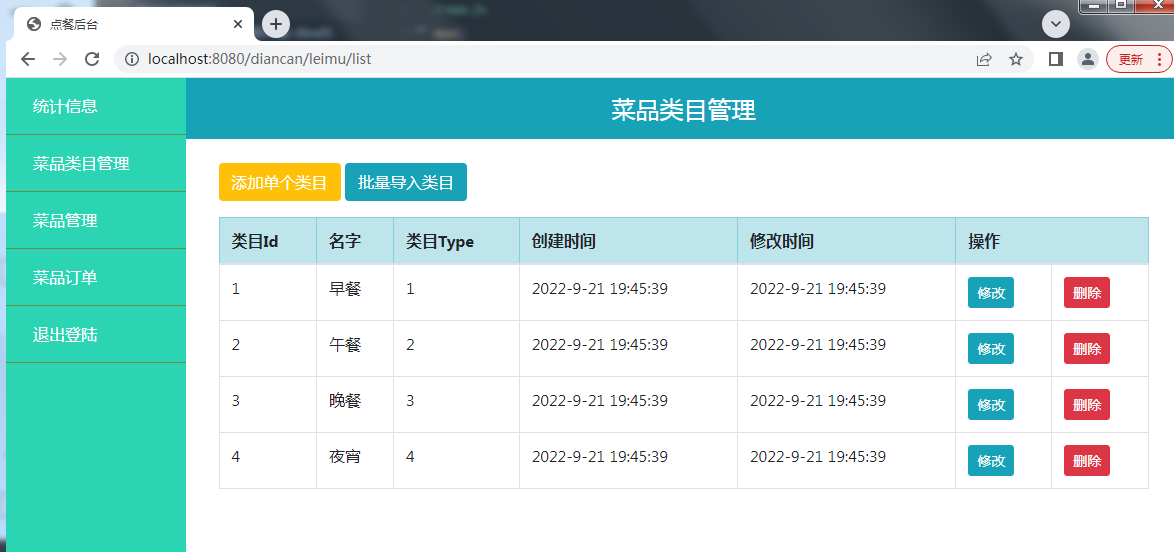Toggle the browser side panel icon
The width and height of the screenshot is (1174, 552).
pos(1055,59)
